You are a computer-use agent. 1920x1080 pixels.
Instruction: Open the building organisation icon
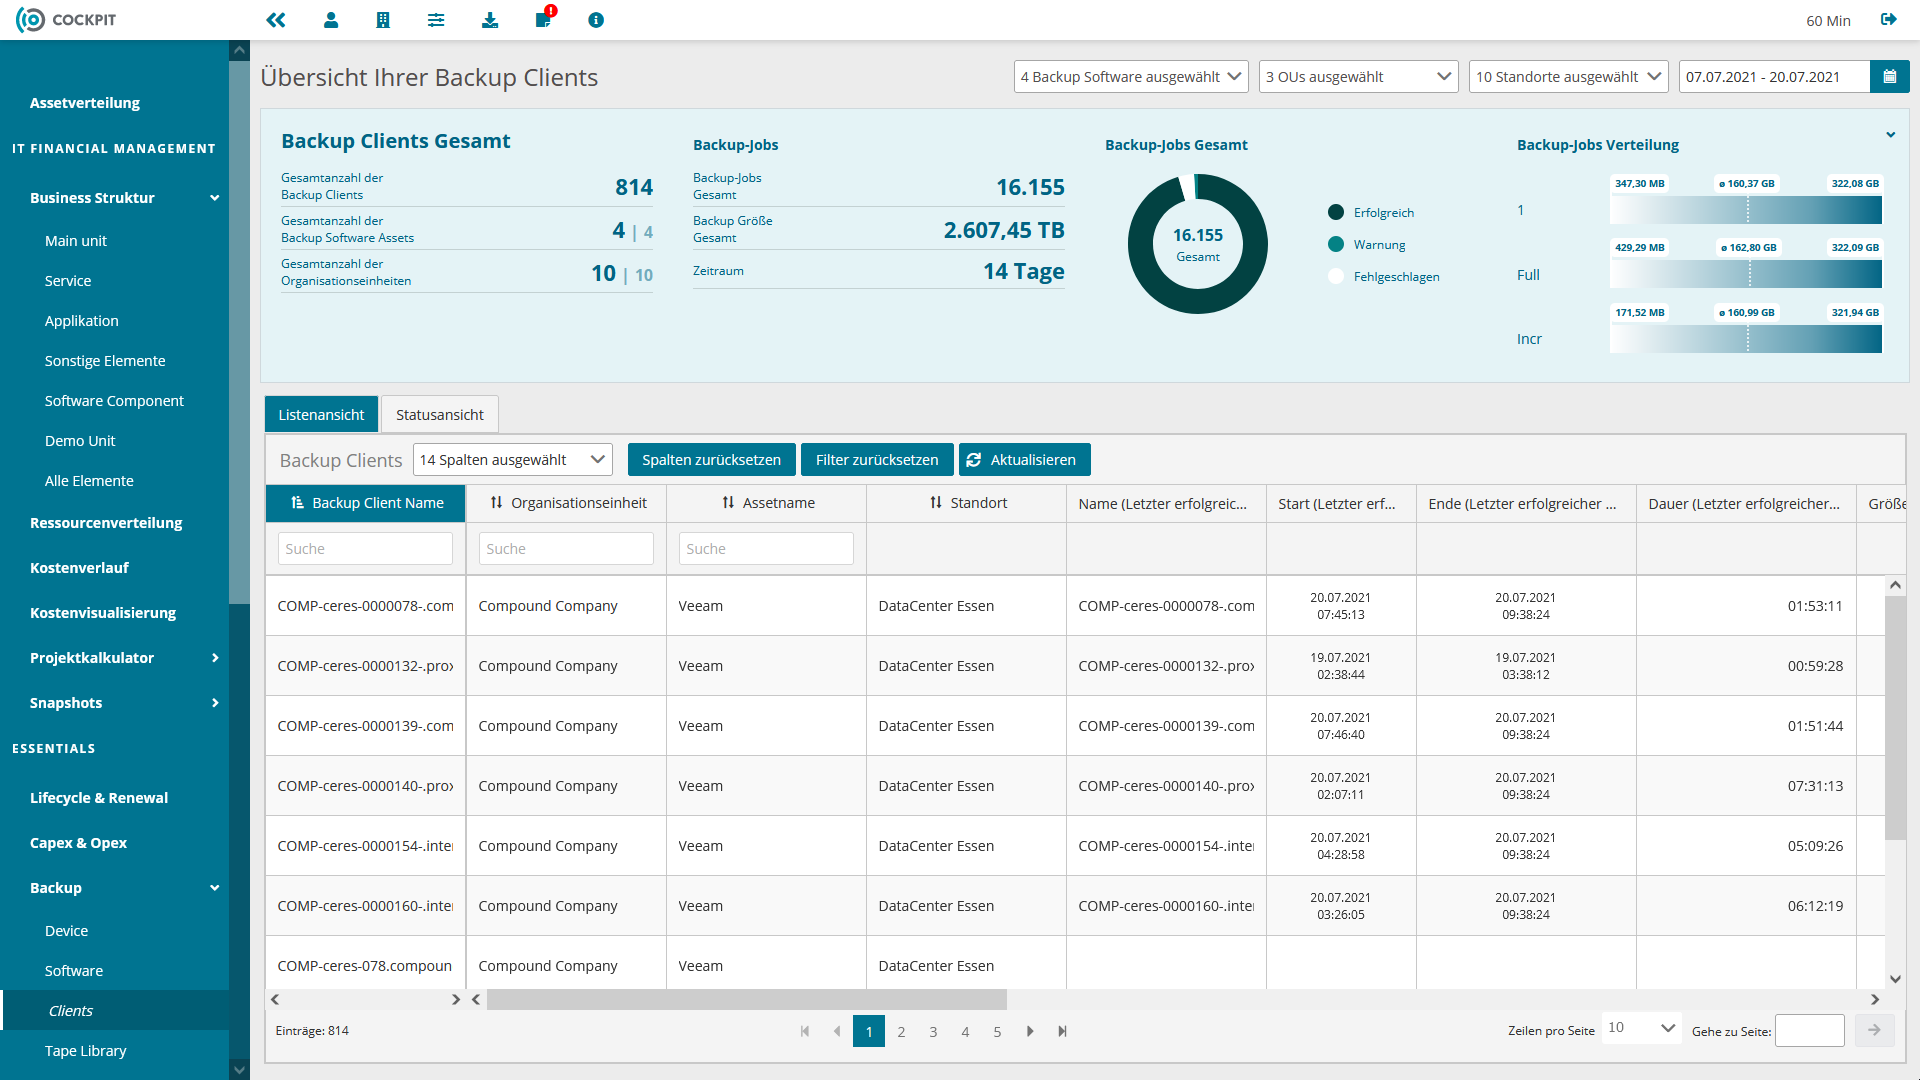(x=383, y=20)
